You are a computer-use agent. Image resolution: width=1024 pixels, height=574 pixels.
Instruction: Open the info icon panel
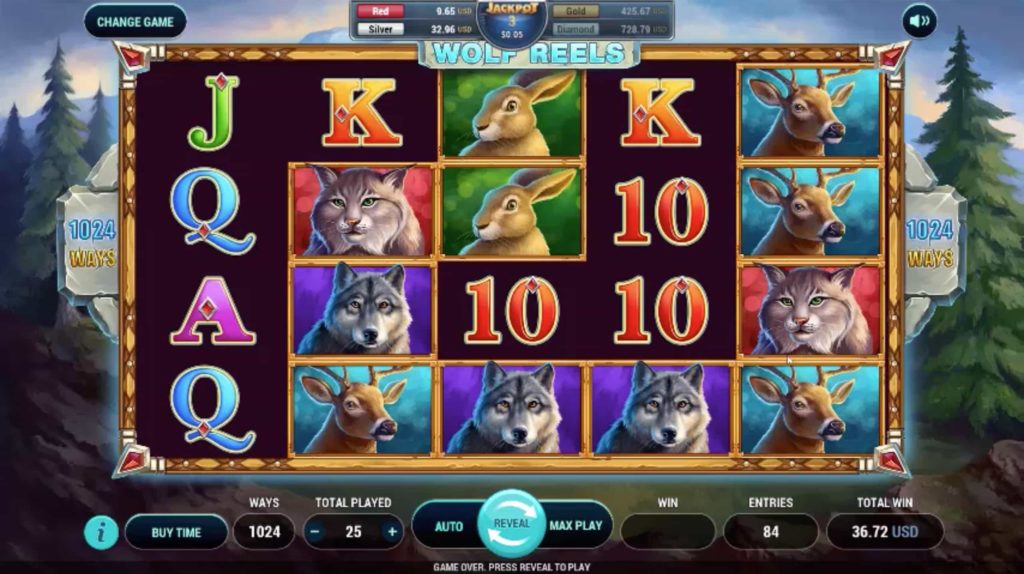[x=101, y=532]
